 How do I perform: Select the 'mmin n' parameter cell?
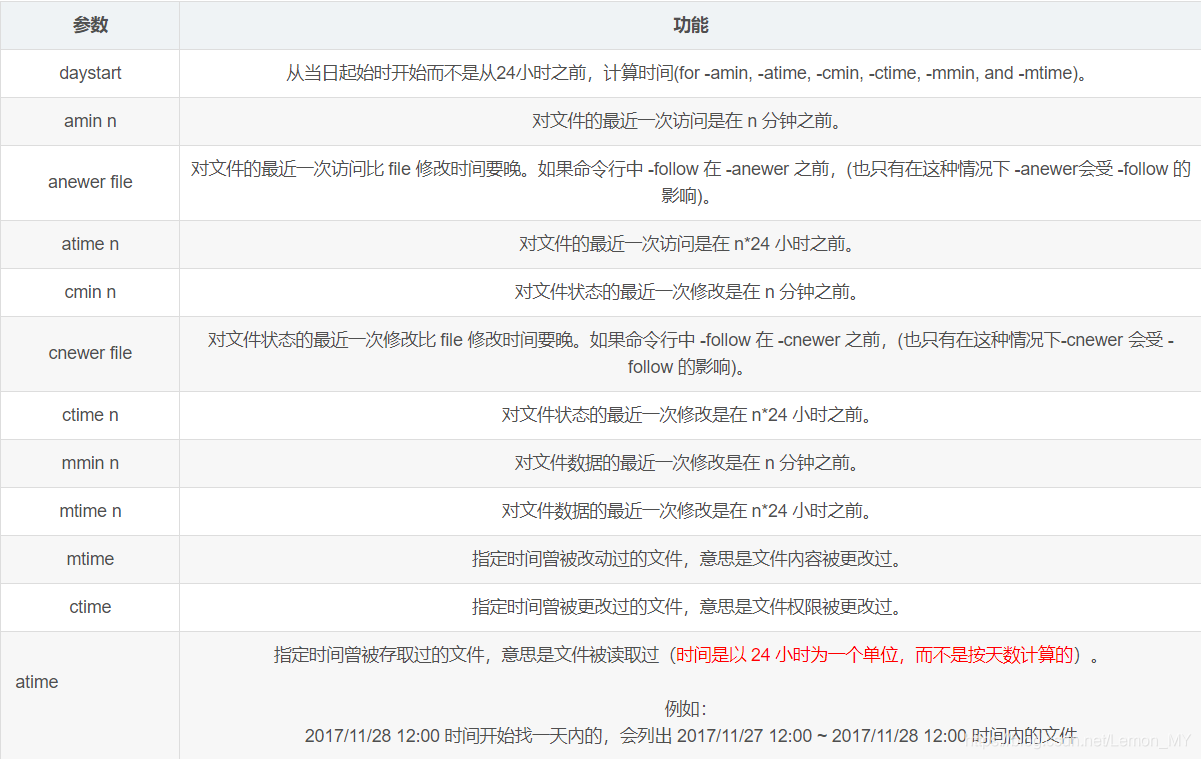[90, 463]
